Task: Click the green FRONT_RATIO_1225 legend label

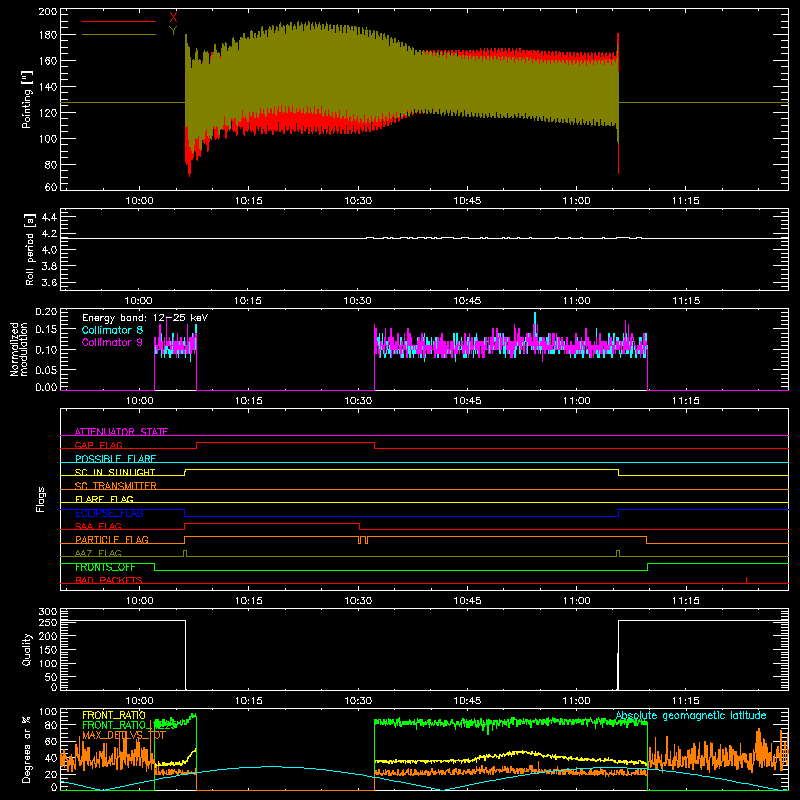Action: click(x=128, y=725)
